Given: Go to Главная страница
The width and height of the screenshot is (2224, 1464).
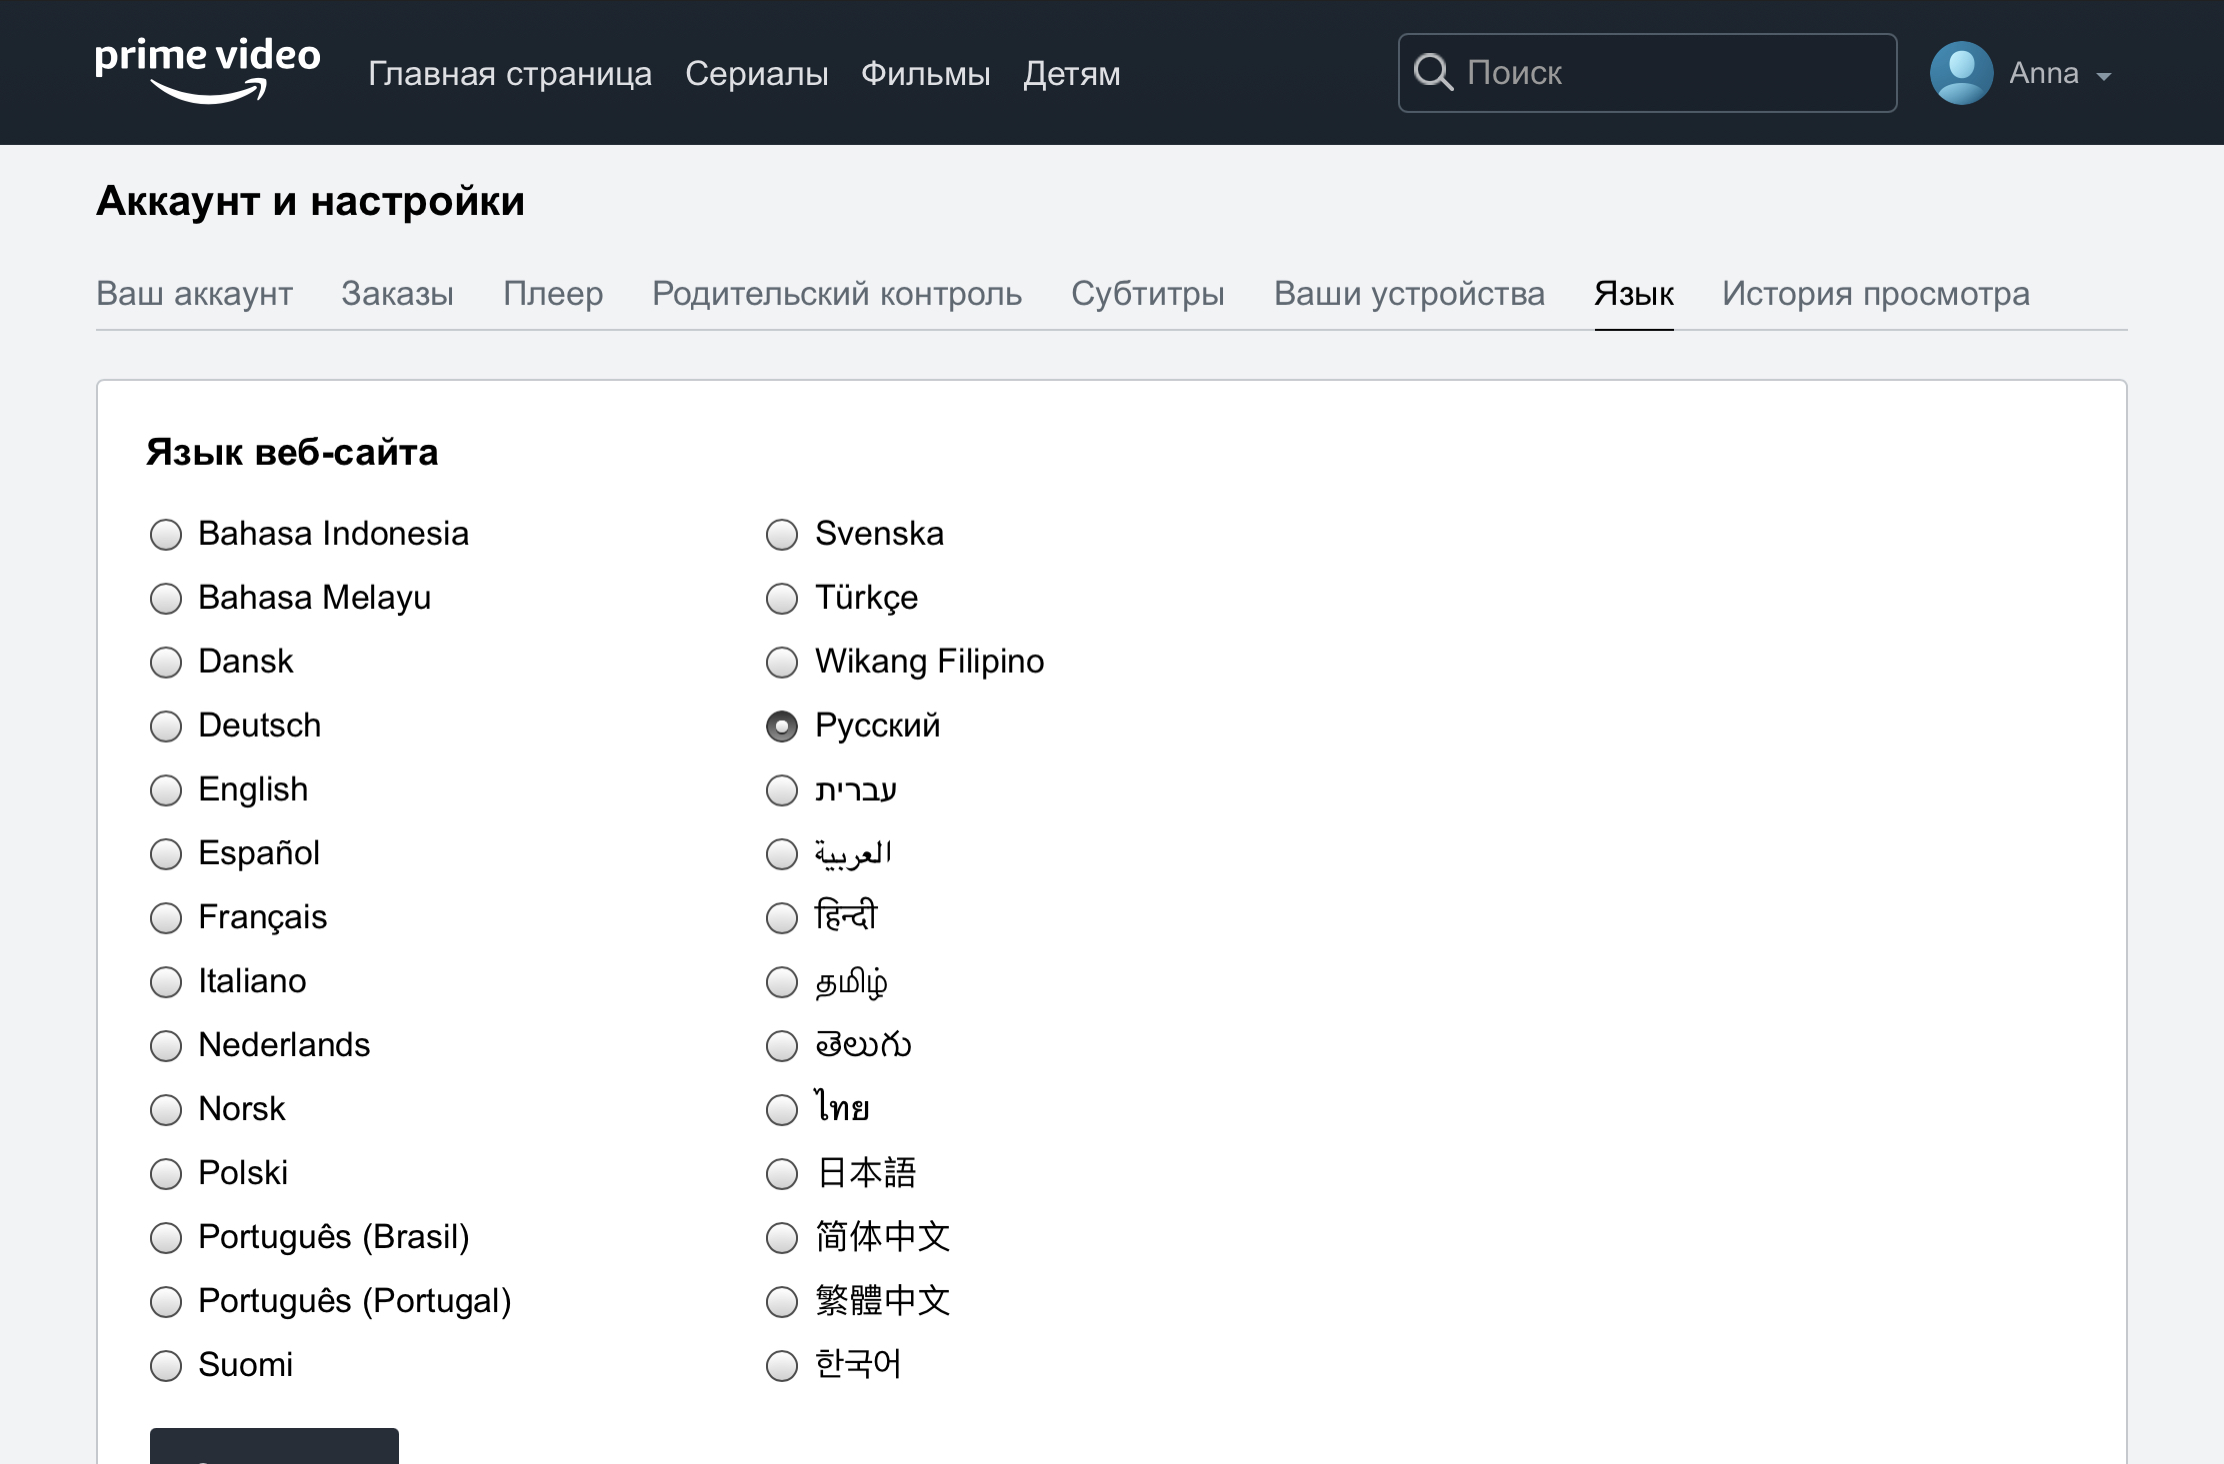Looking at the screenshot, I should [x=509, y=74].
